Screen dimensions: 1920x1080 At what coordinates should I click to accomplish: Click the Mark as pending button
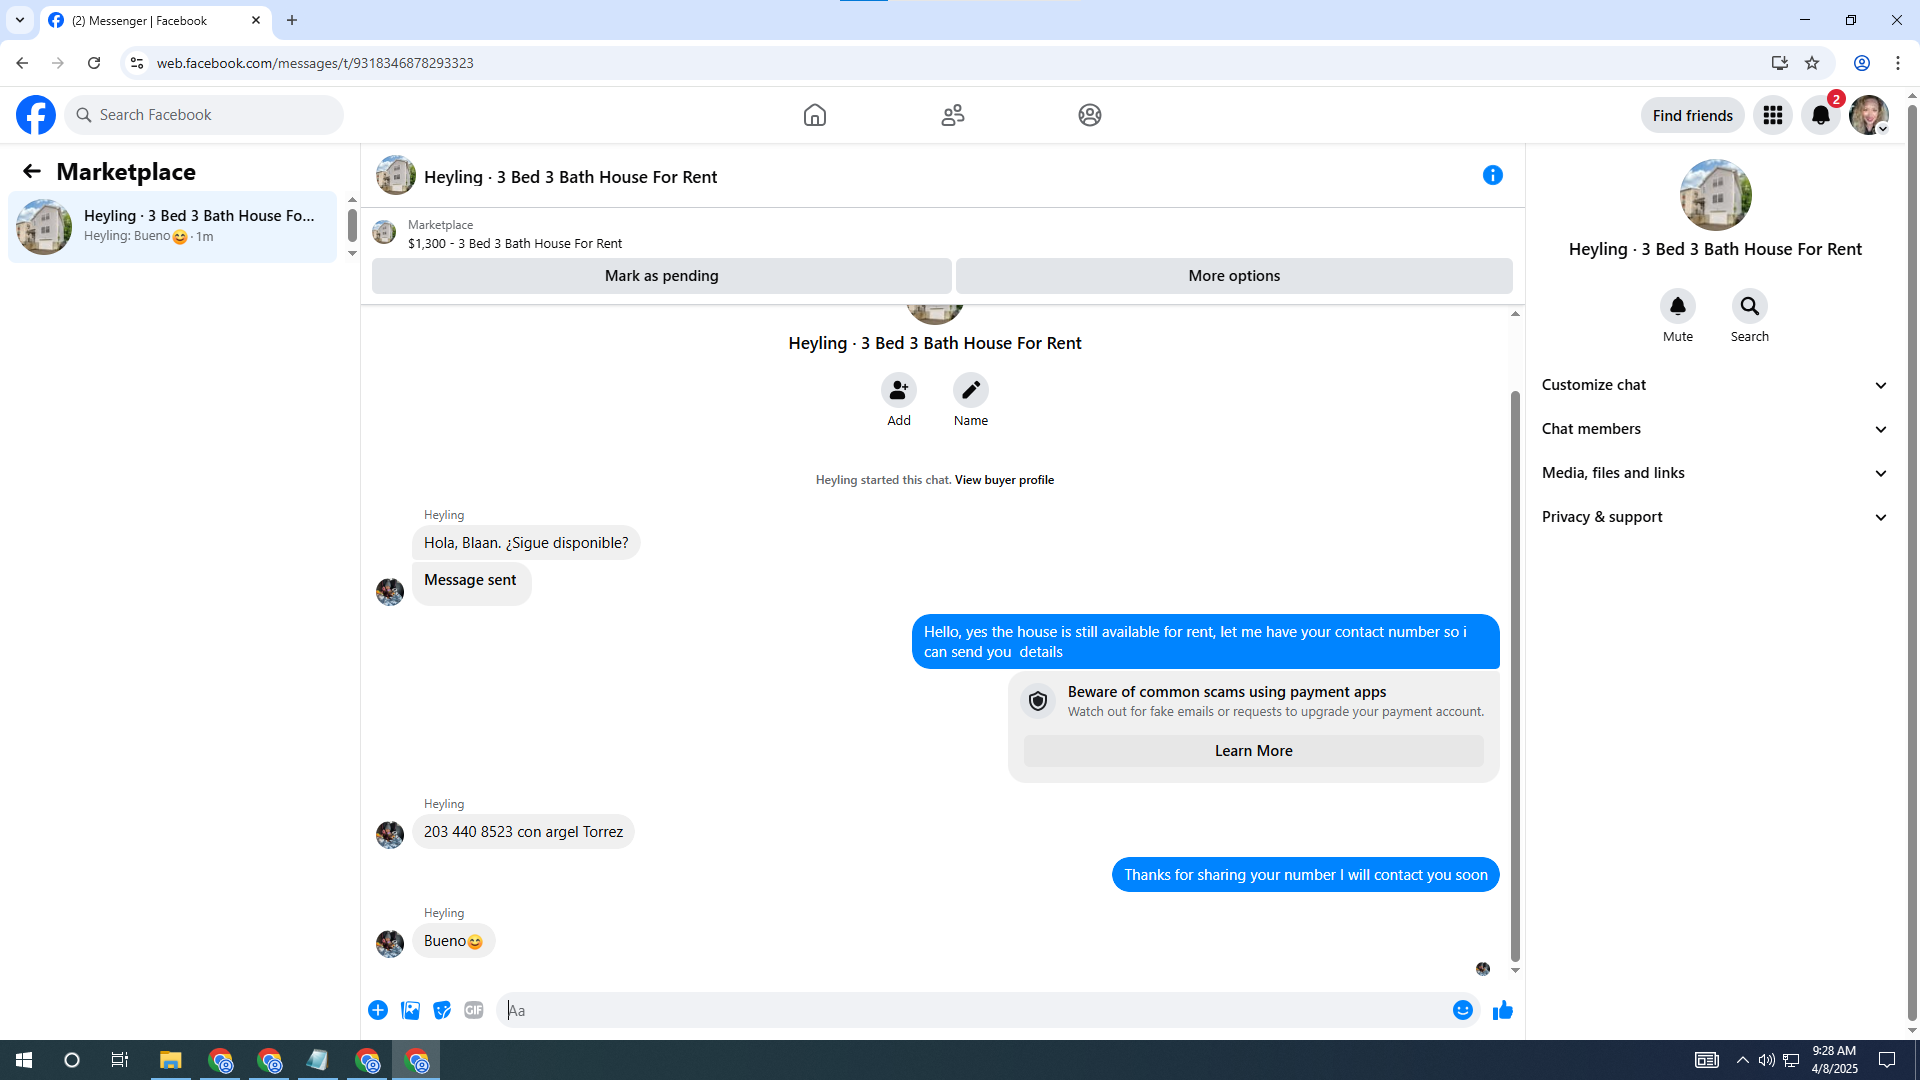661,276
